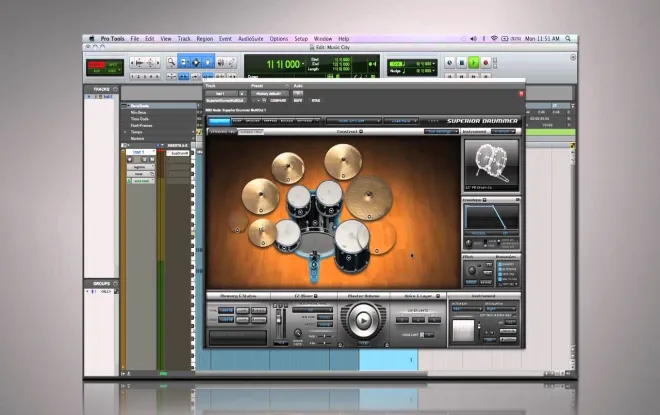Click the Envelope graph display
Screen dimensions: 660x415
(491, 218)
